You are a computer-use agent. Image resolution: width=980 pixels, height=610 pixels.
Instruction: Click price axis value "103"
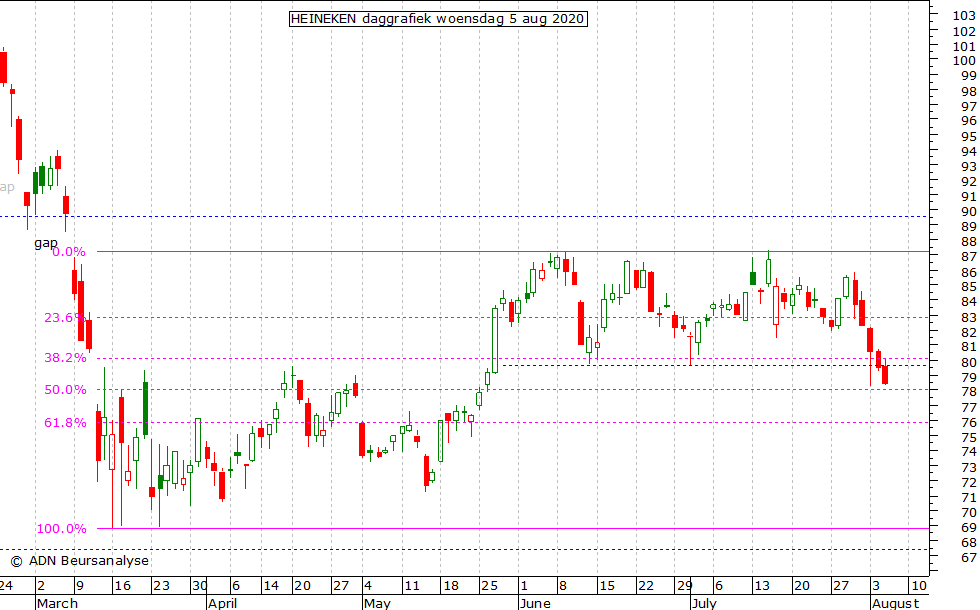(x=964, y=16)
